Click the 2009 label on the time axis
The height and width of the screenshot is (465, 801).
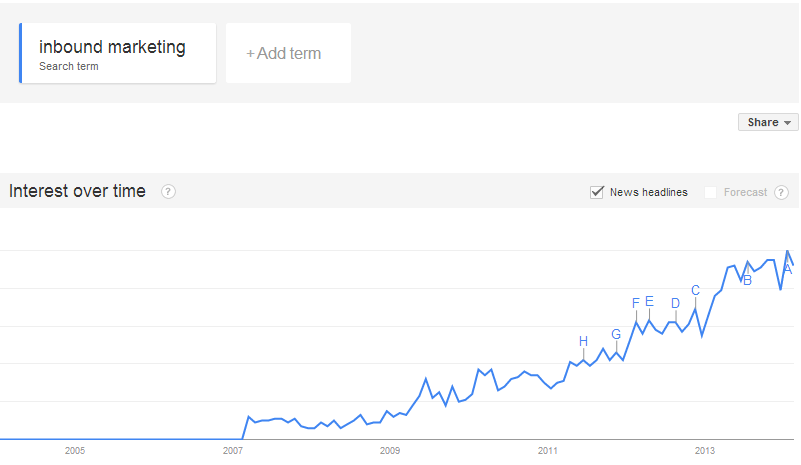(390, 451)
